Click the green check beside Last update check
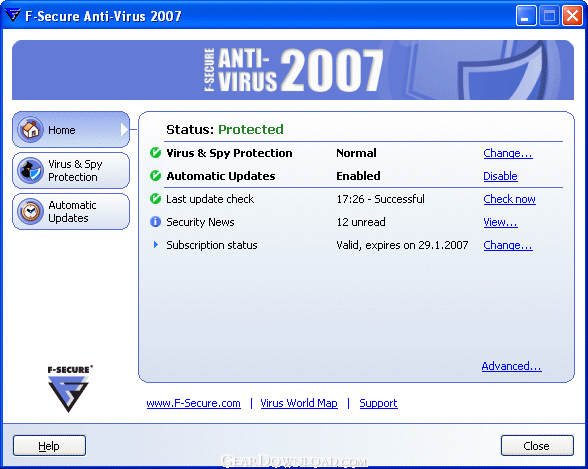Image resolution: width=588 pixels, height=469 pixels. point(155,199)
